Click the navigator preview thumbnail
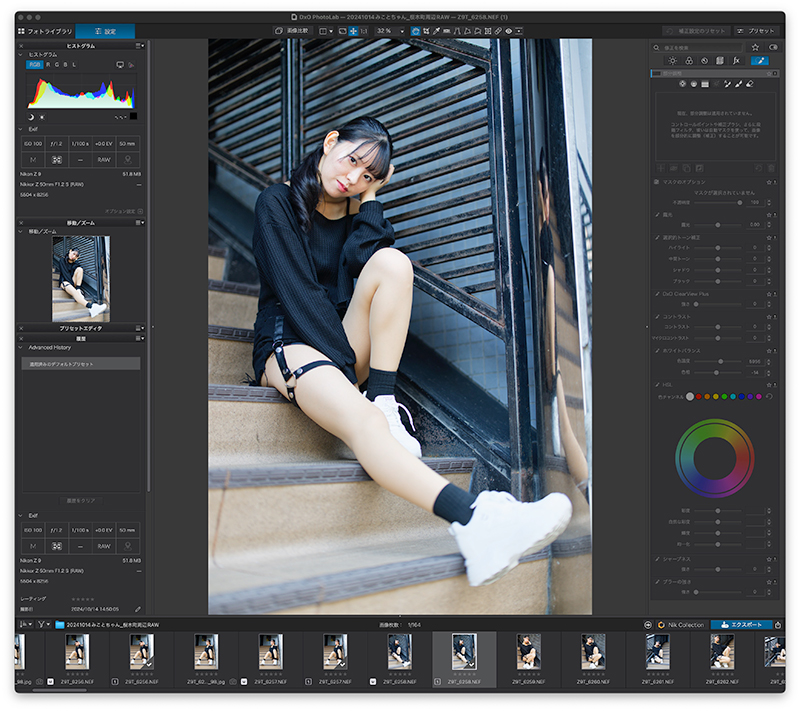800x711 pixels. pyautogui.click(x=81, y=279)
